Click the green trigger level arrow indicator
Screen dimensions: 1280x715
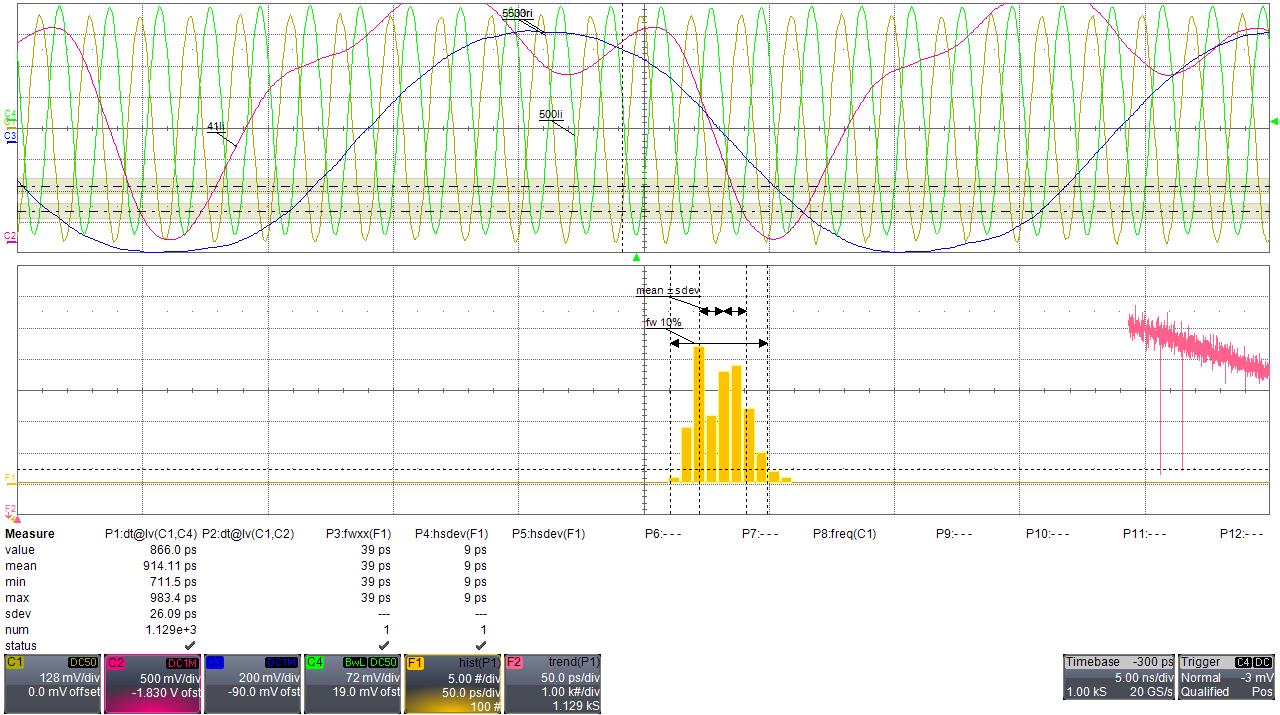coord(1273,122)
